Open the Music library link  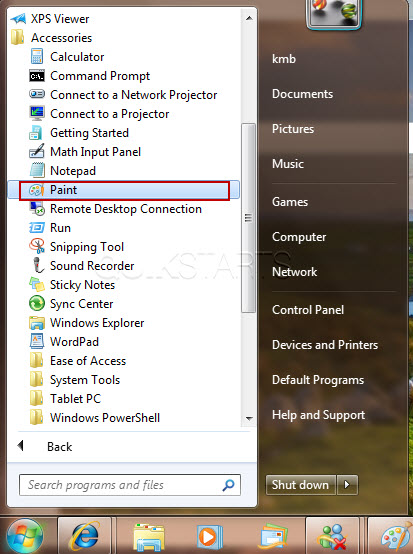click(x=288, y=164)
